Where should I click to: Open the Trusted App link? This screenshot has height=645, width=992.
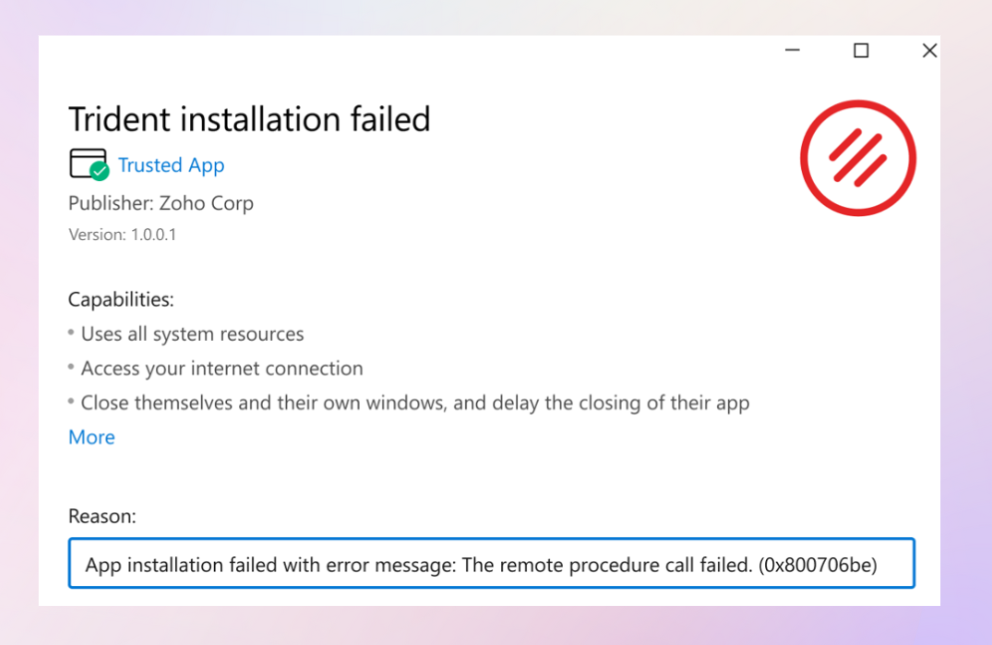(171, 165)
